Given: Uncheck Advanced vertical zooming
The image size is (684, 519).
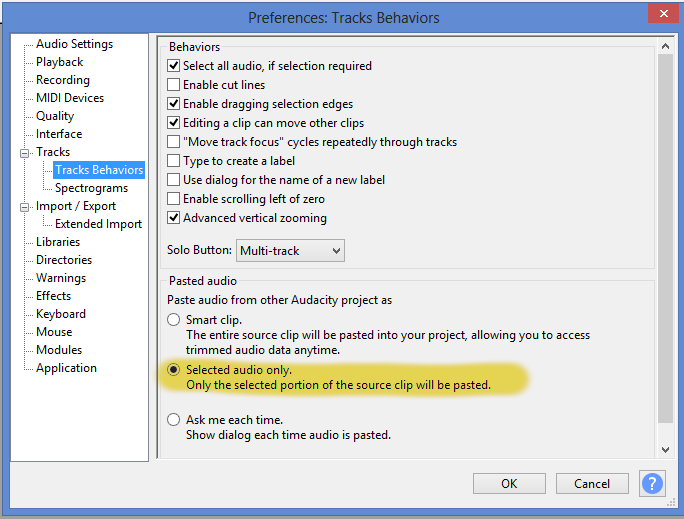Looking at the screenshot, I should (174, 218).
